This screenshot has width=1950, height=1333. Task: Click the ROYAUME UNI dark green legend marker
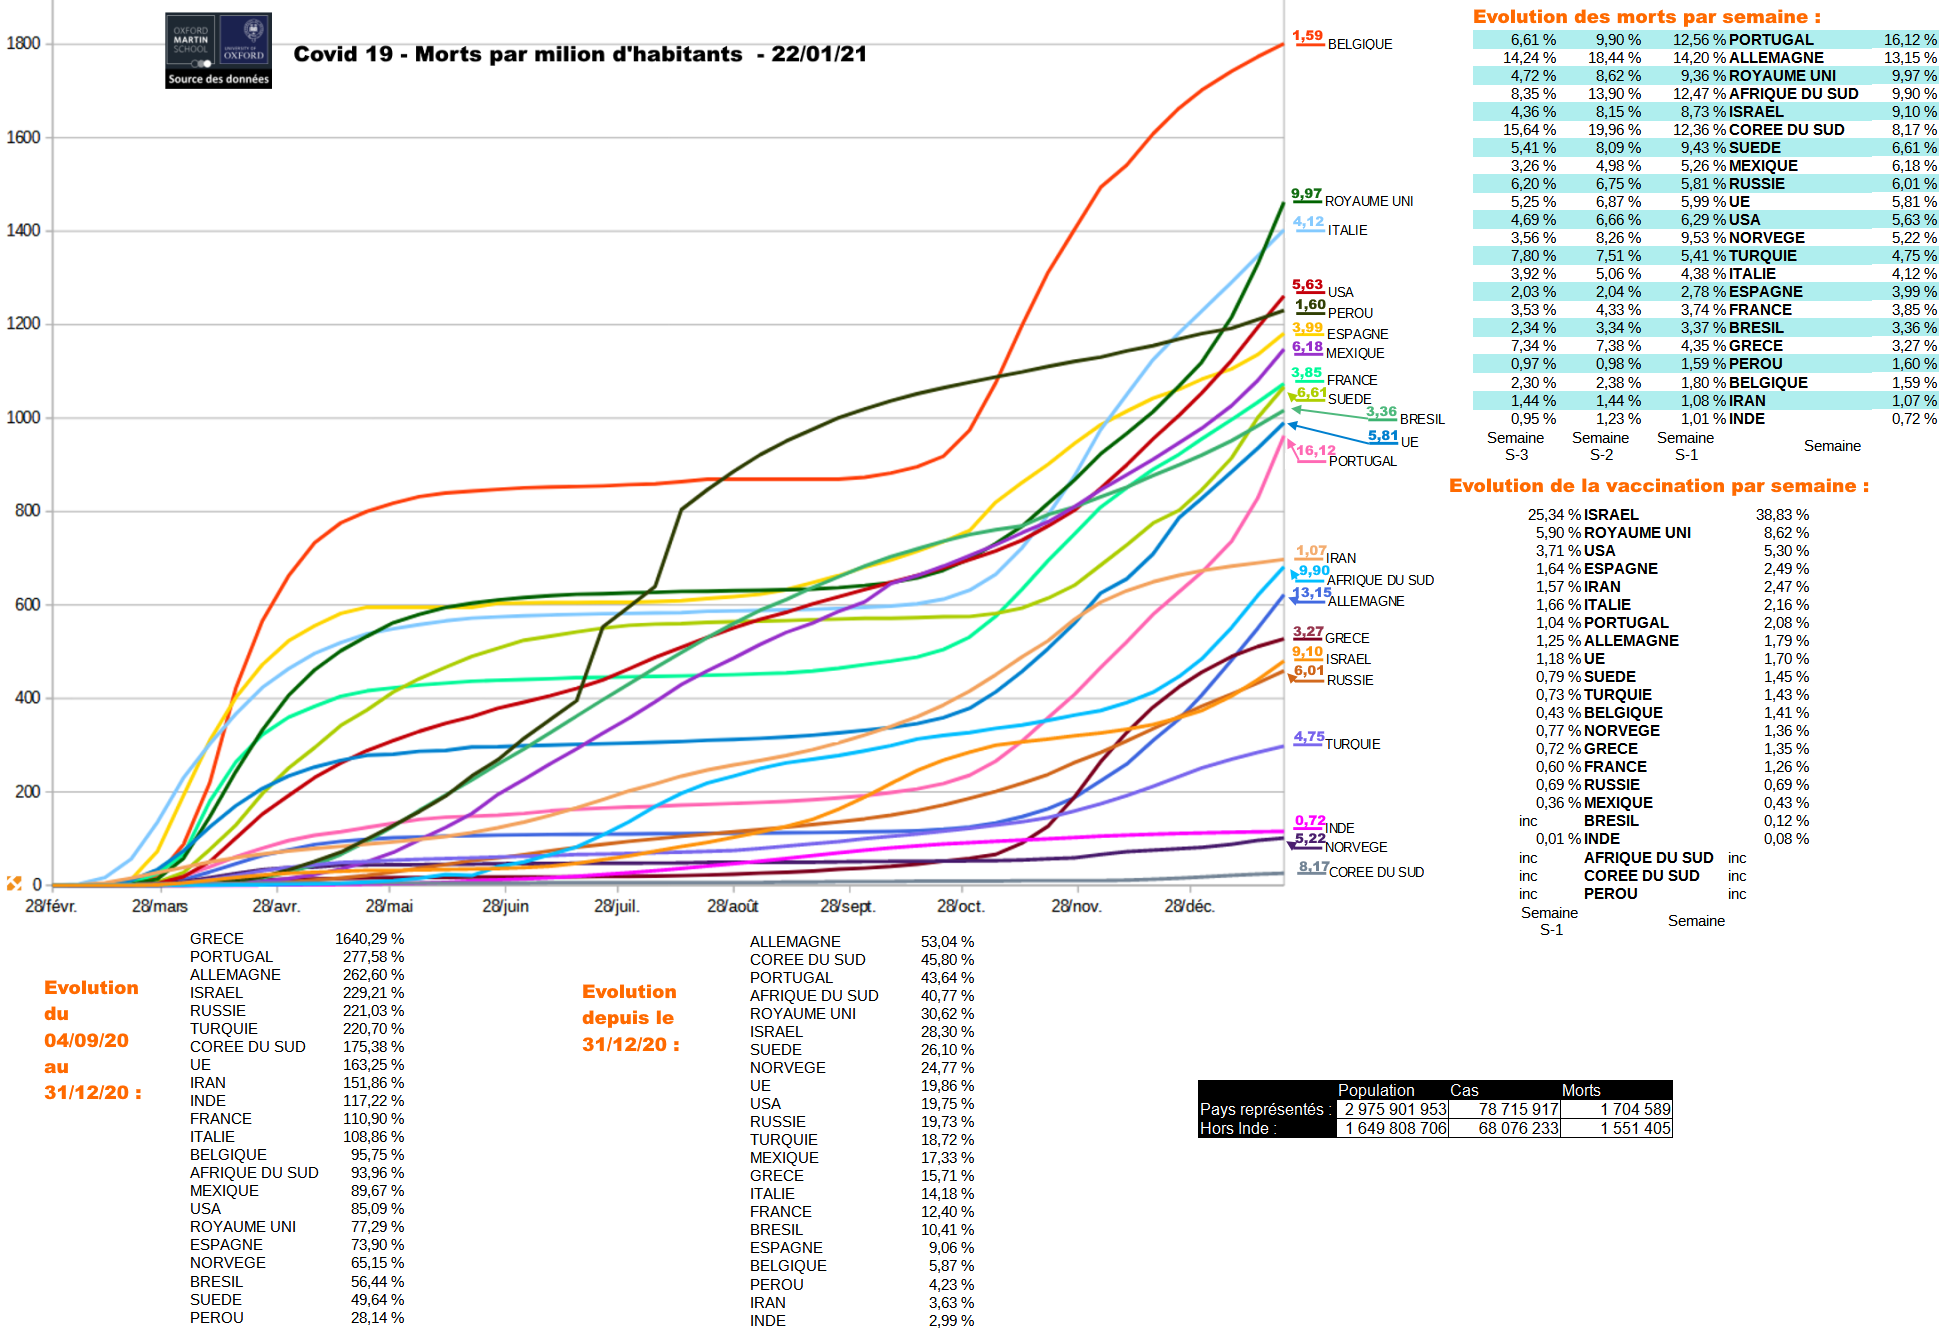point(1307,203)
